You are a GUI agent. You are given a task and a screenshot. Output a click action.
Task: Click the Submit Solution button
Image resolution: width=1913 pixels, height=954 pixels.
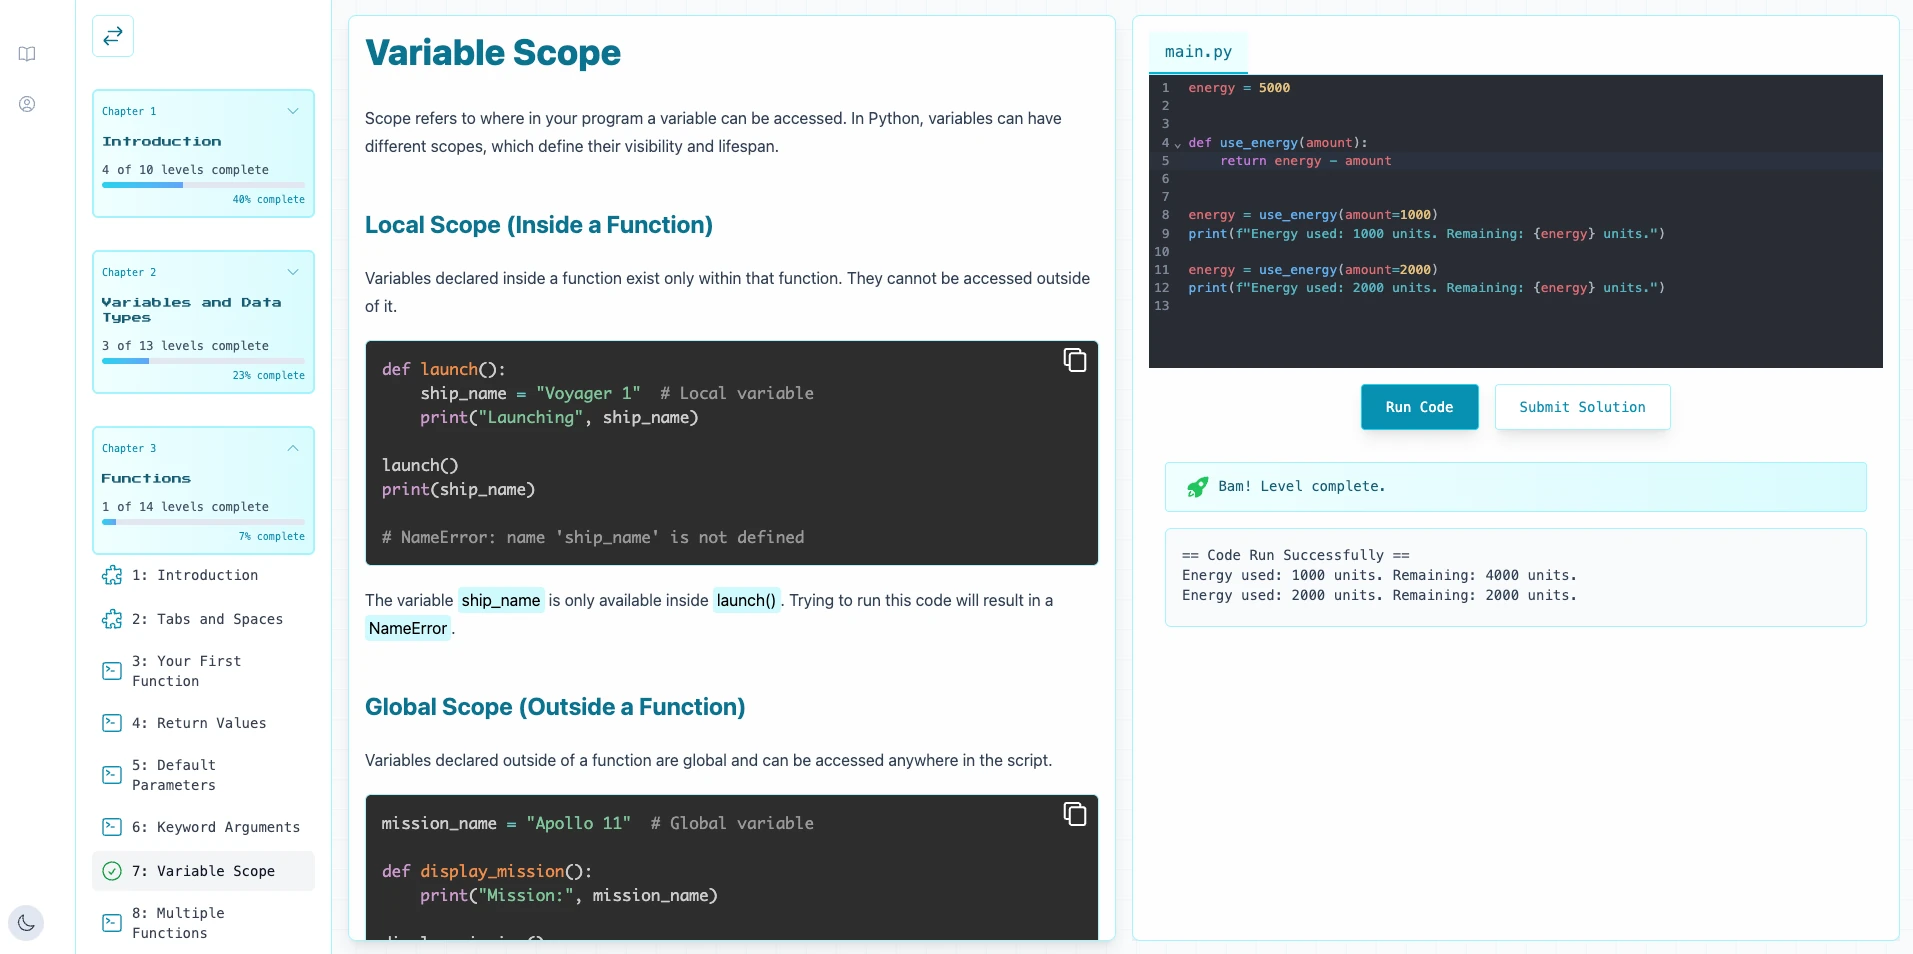pos(1582,407)
